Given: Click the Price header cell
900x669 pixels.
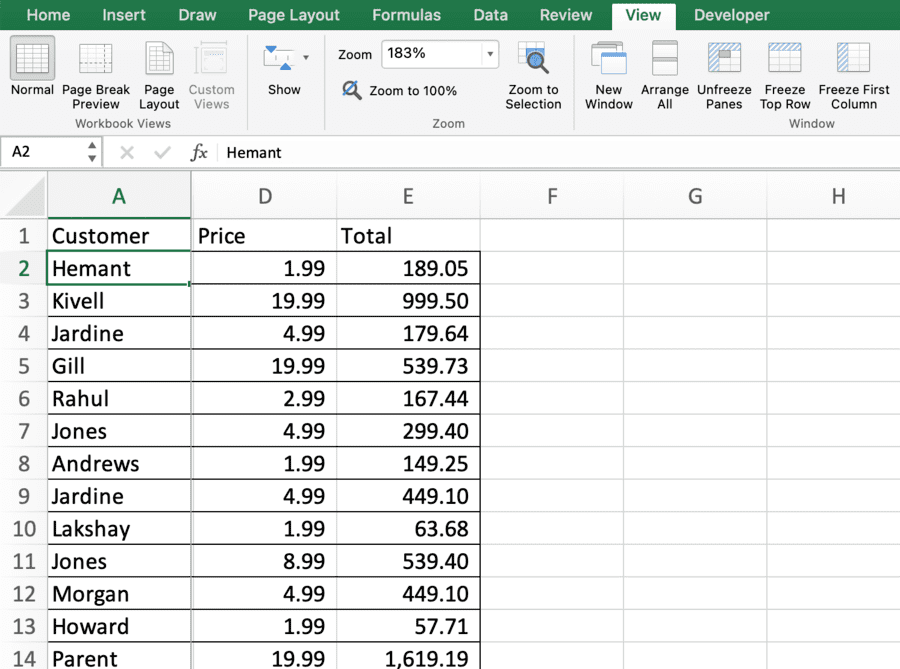Looking at the screenshot, I should tap(264, 236).
